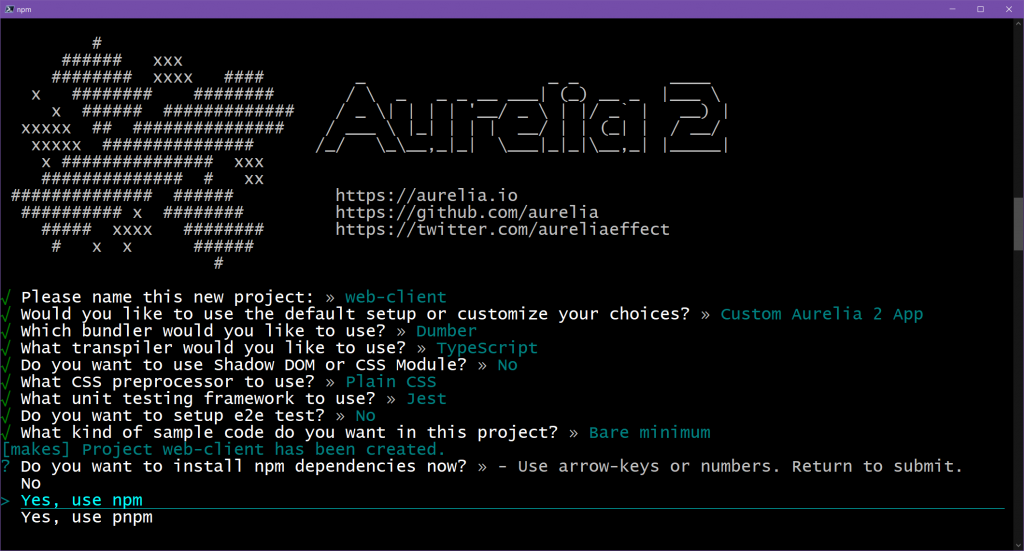Choose 'Yes, use npm' option

(x=82, y=500)
